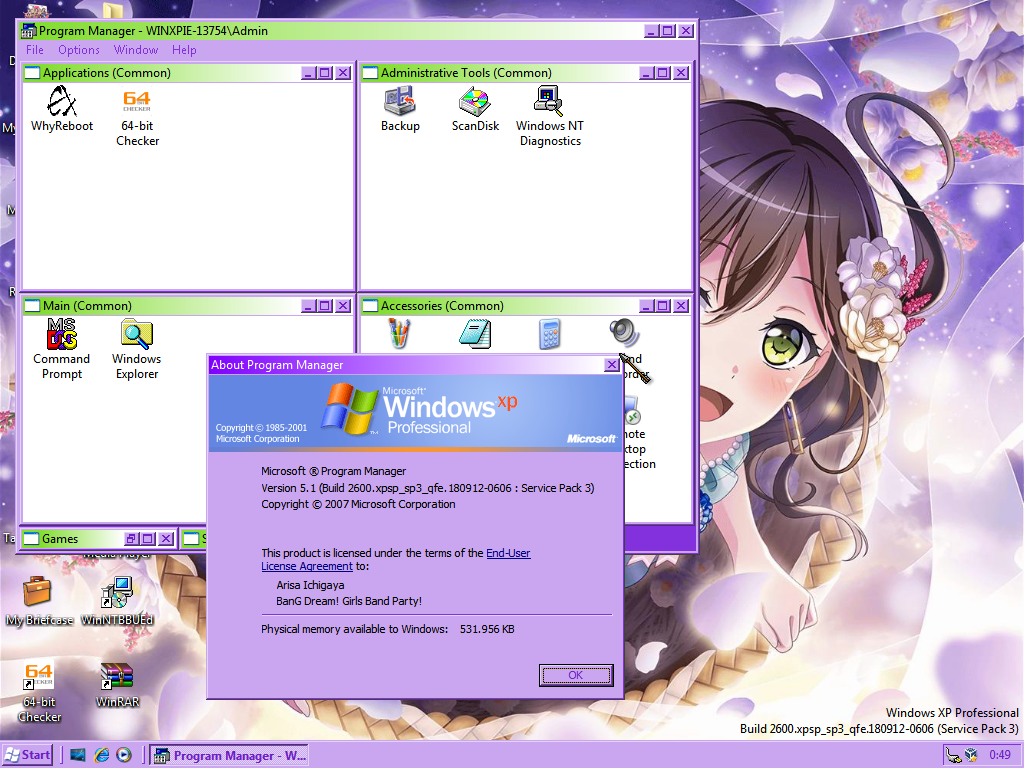This screenshot has height=768, width=1024.
Task: Click Program Manager taskbar button
Action: [229, 756]
